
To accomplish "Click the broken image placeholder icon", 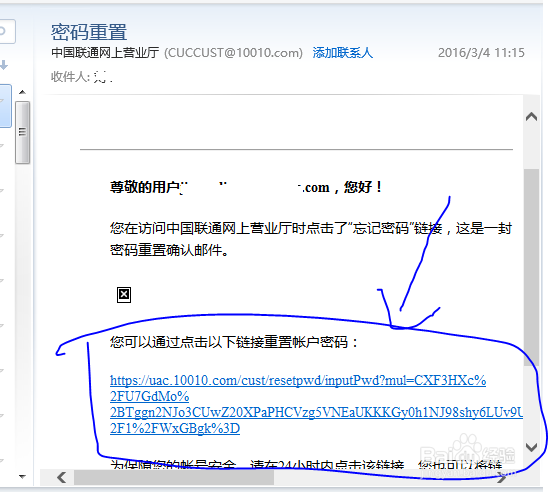I will click(x=124, y=295).
